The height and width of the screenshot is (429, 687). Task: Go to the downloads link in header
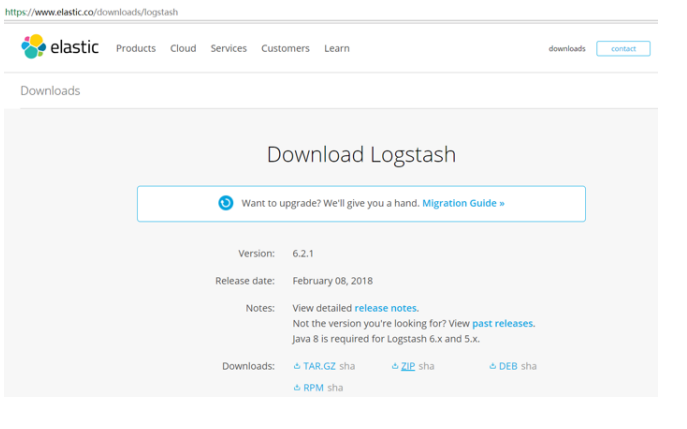click(x=566, y=48)
